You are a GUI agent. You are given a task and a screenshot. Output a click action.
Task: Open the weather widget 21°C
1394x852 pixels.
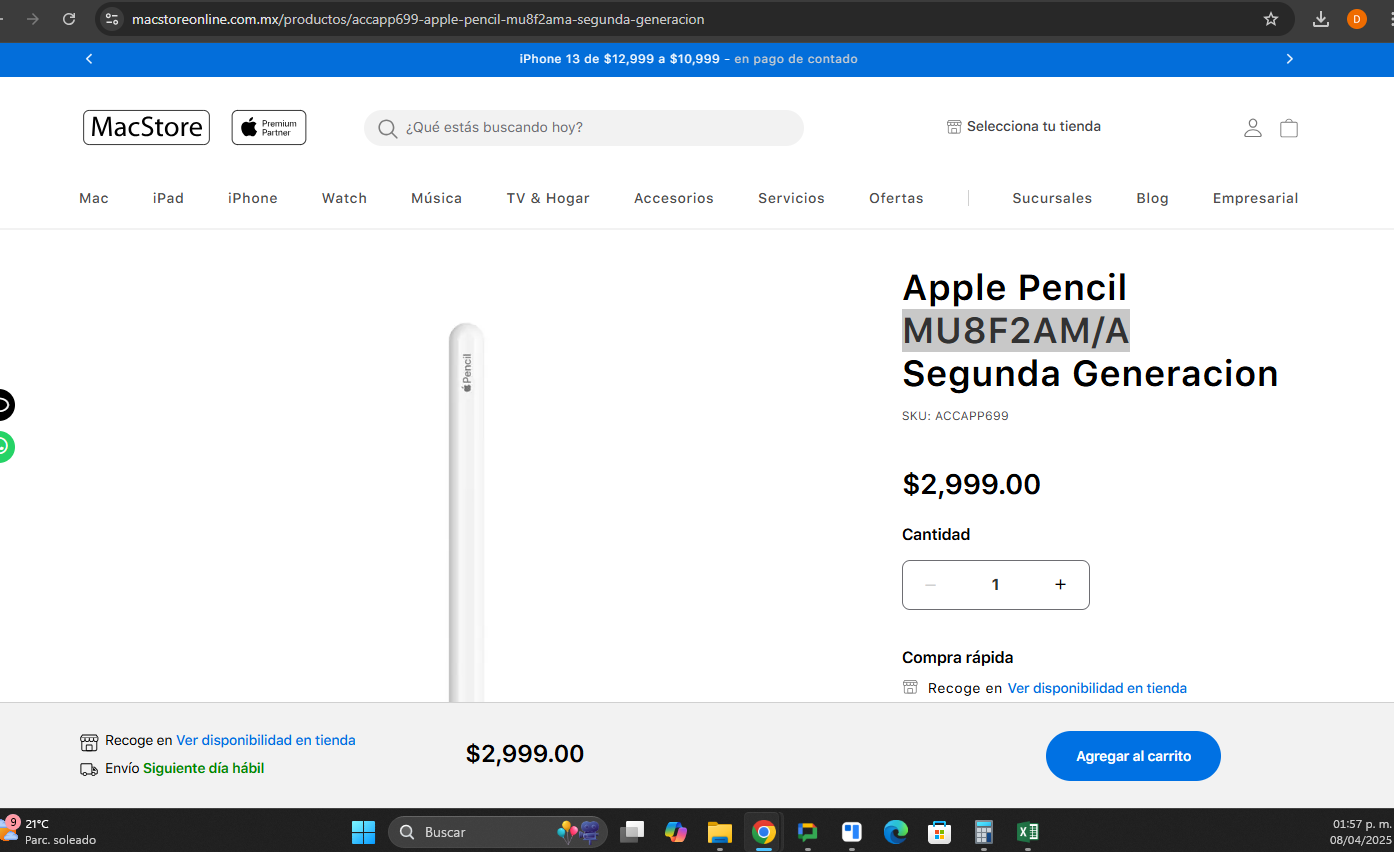point(50,832)
